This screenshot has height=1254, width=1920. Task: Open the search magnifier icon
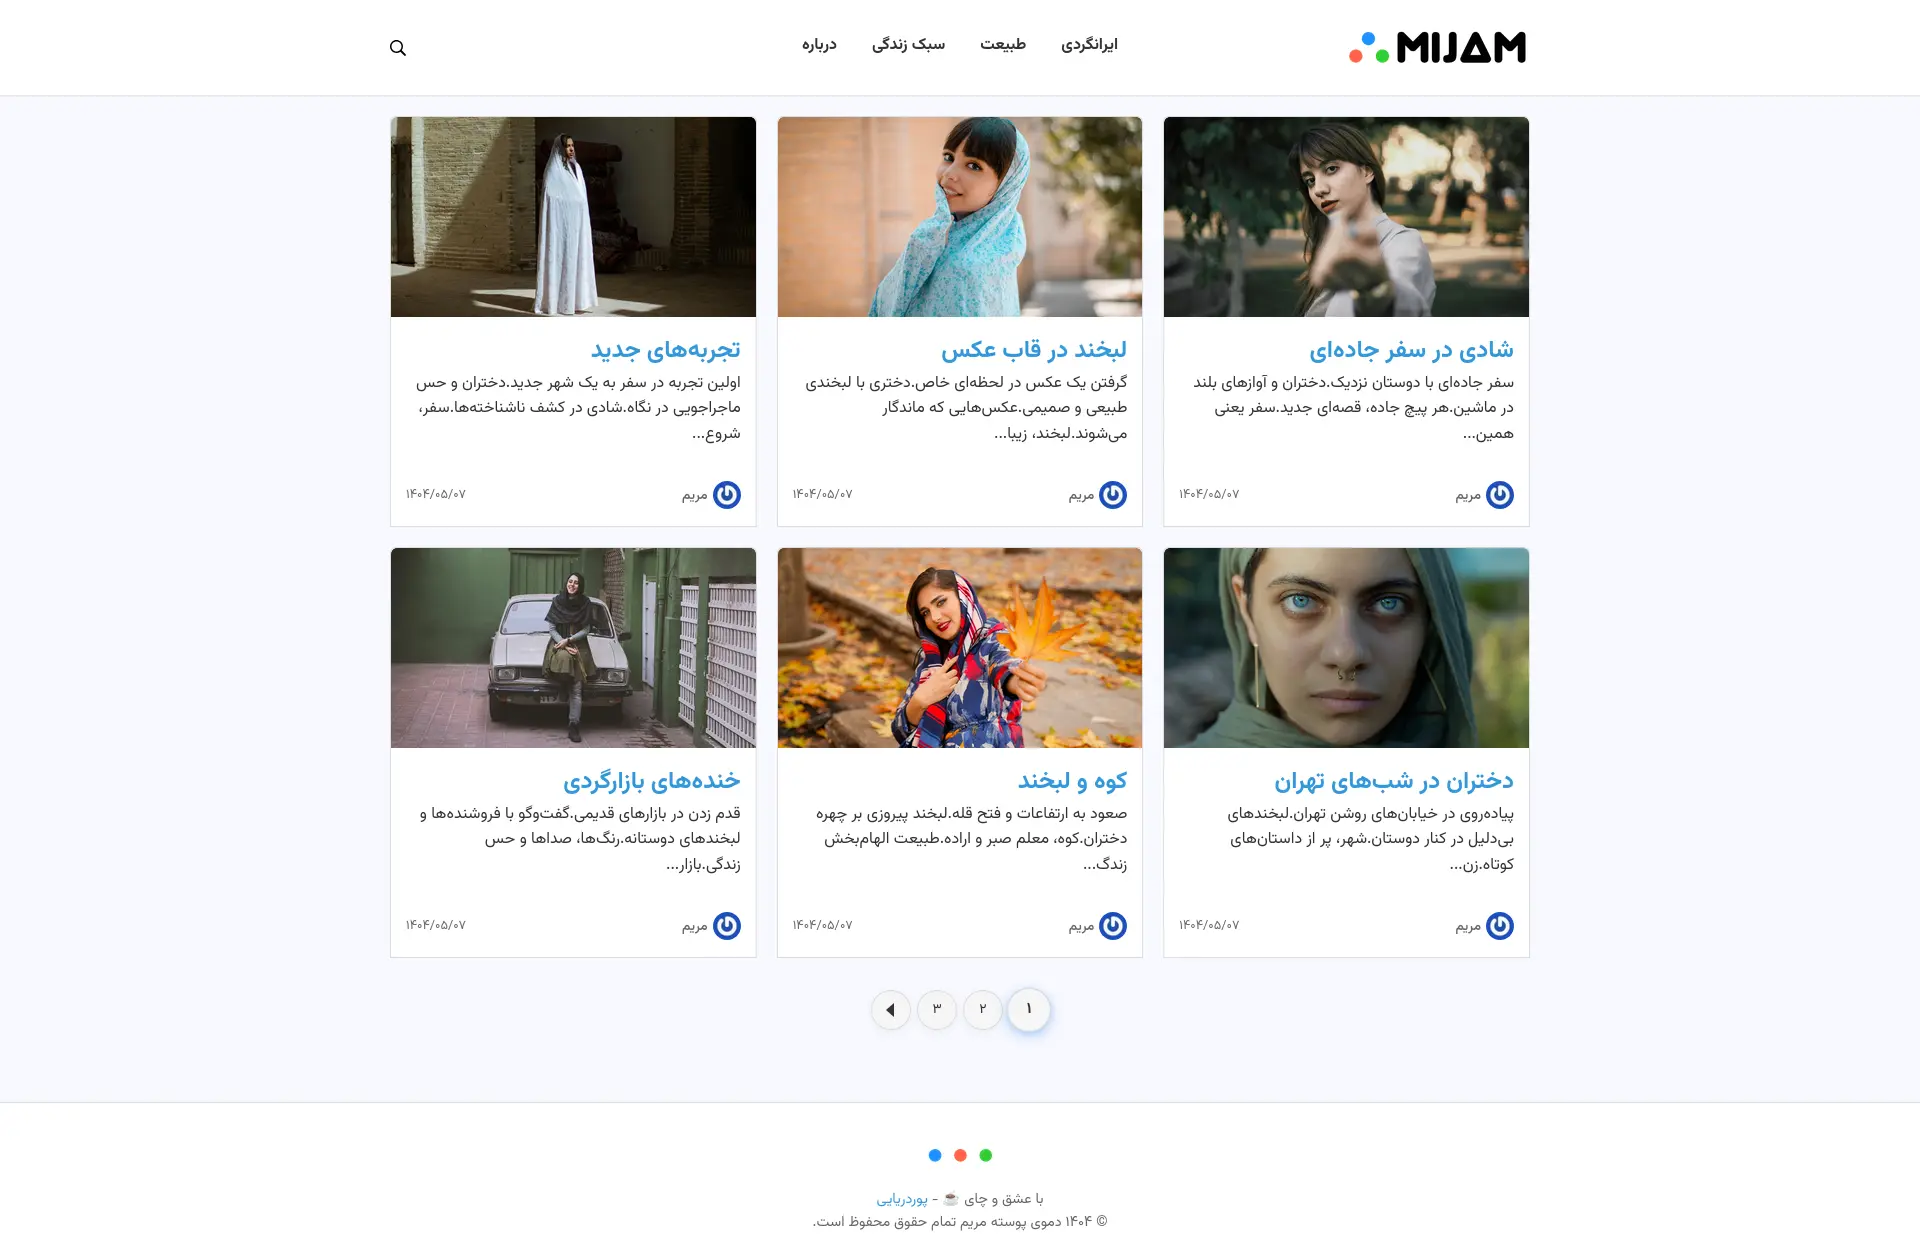pos(398,48)
